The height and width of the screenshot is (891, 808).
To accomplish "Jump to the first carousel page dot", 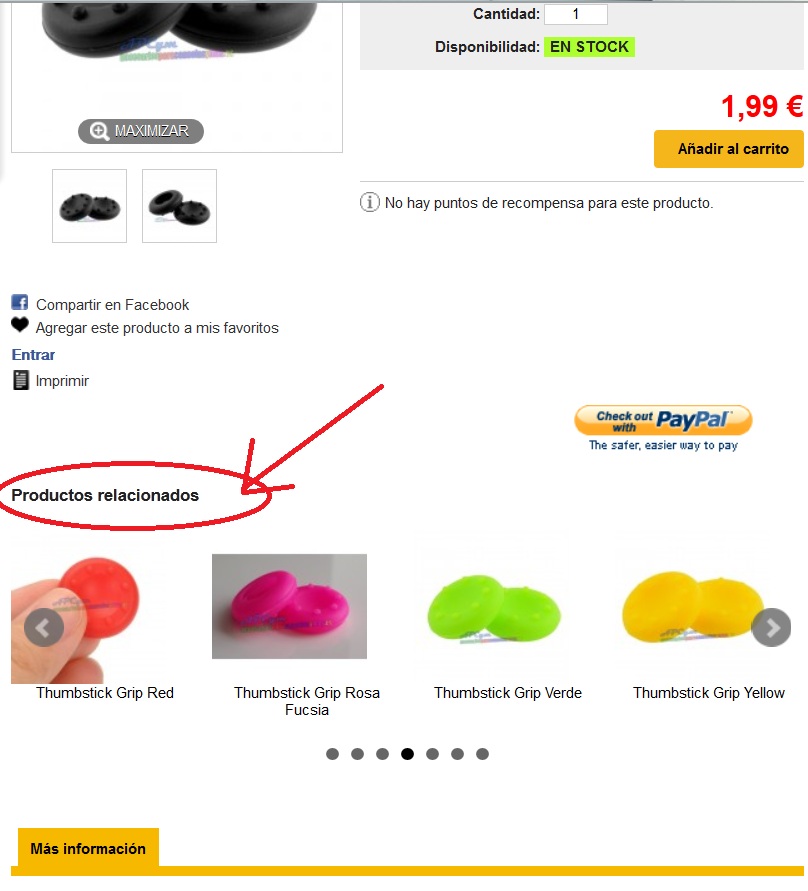I will pos(332,754).
